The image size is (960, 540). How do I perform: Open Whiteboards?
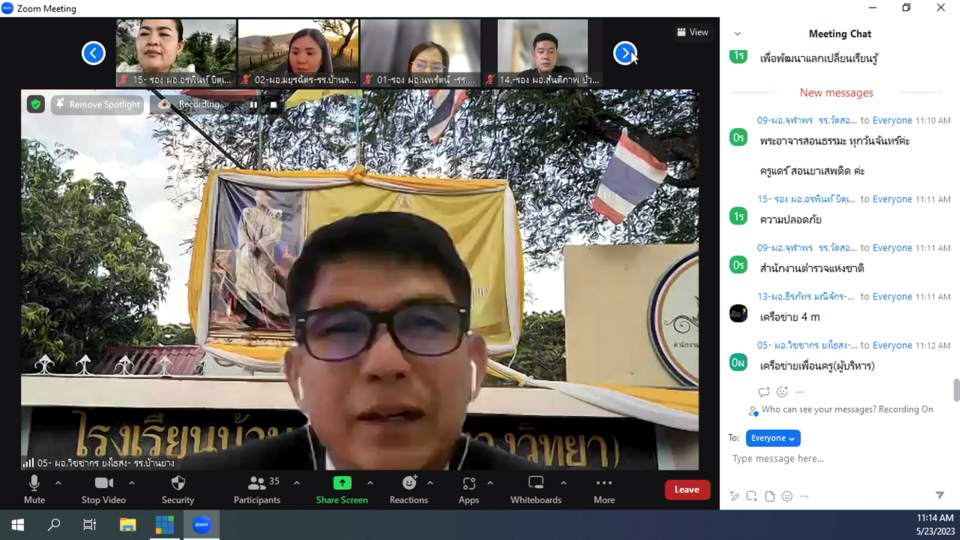tap(536, 489)
